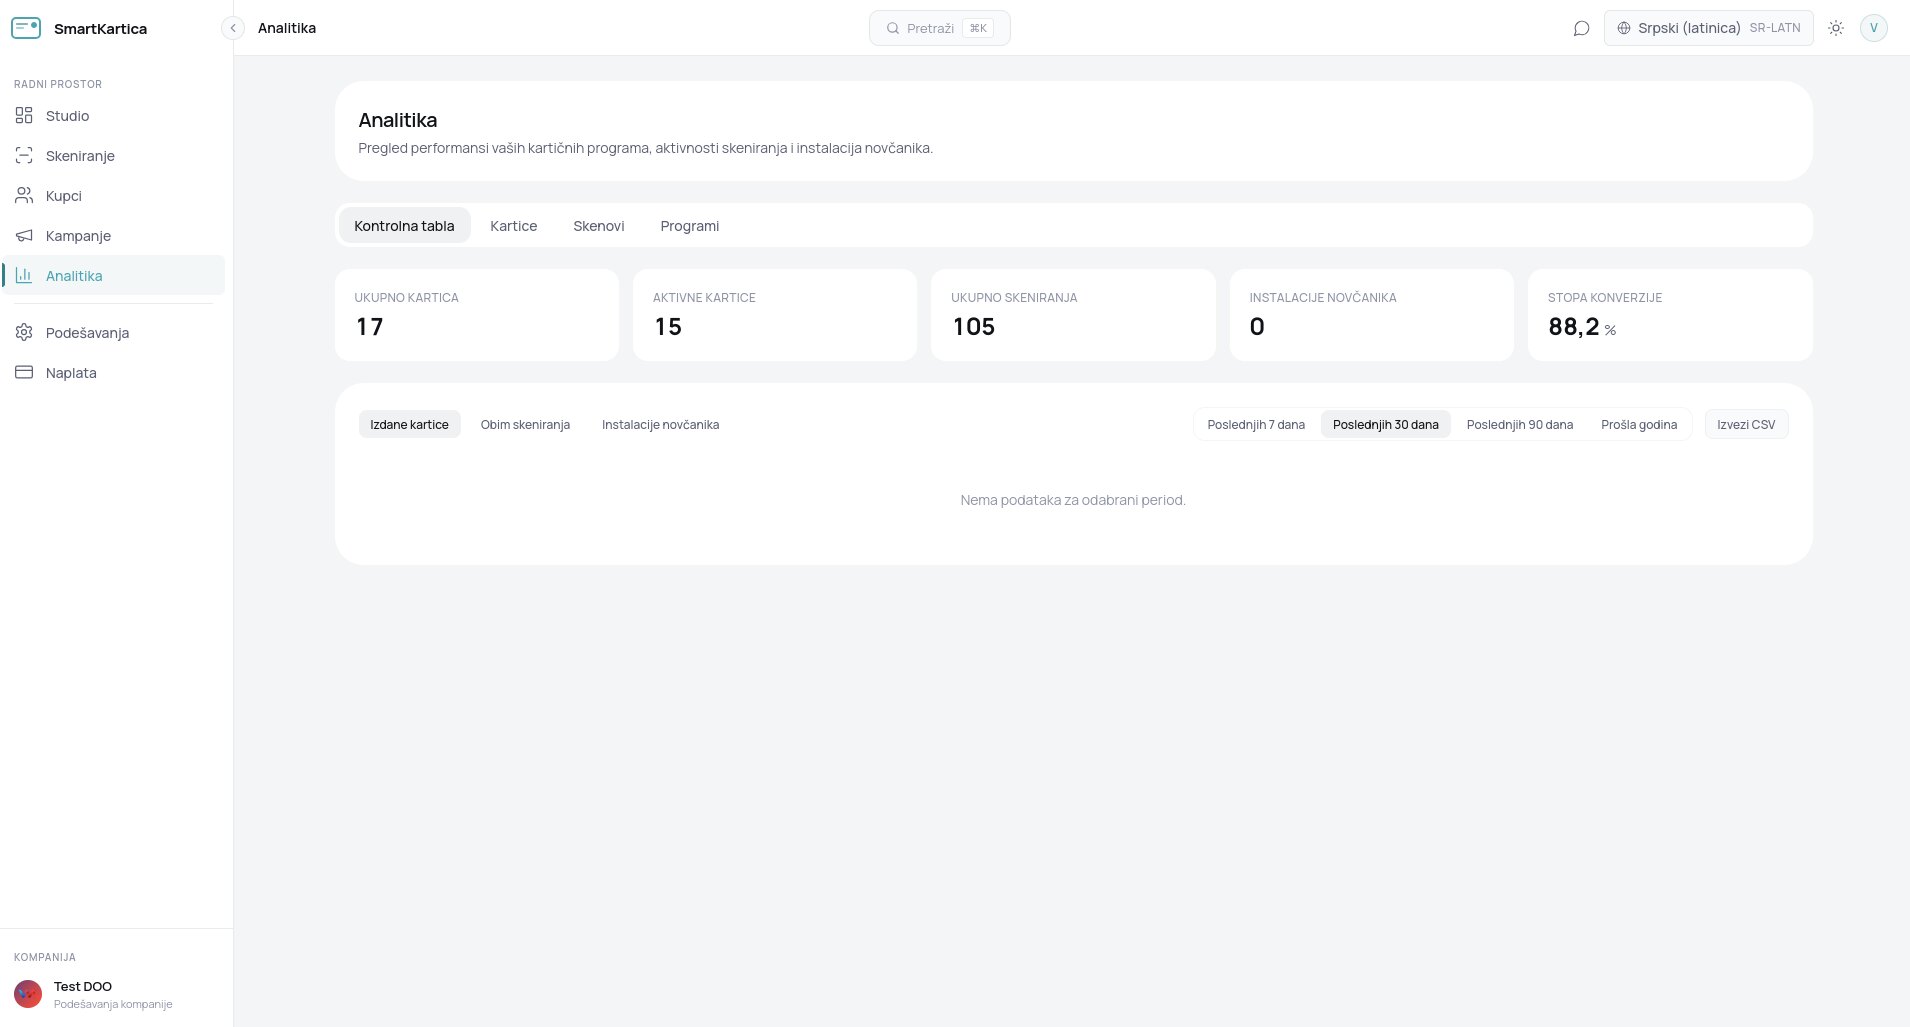Select the Poslednjih 30 dana period
Screen dimensions: 1910x1027
1386,425
